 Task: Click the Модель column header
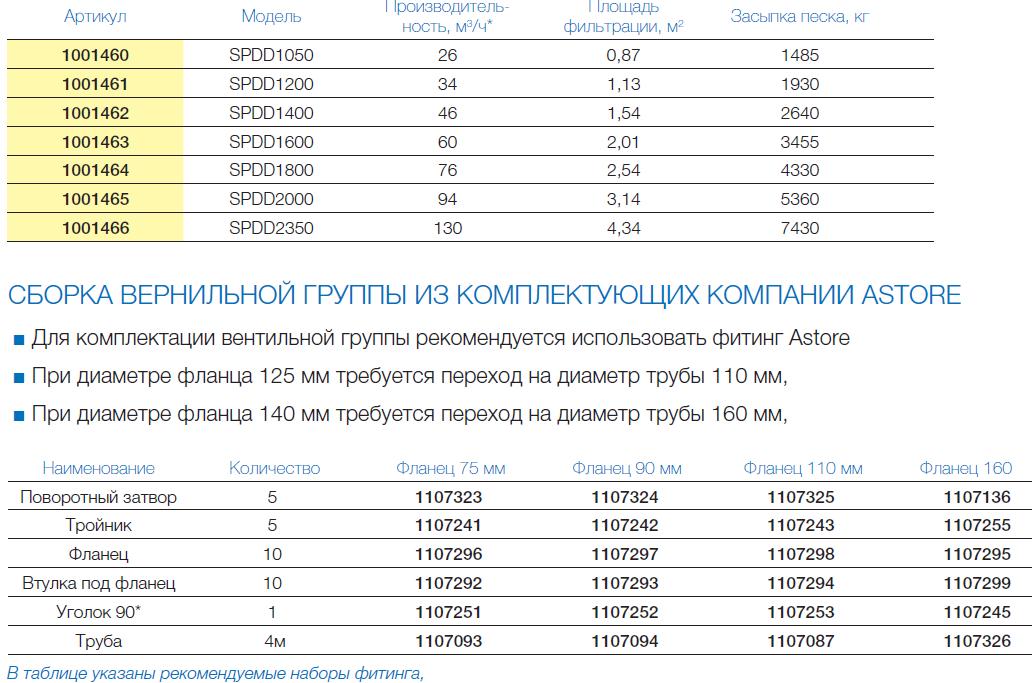pos(271,17)
